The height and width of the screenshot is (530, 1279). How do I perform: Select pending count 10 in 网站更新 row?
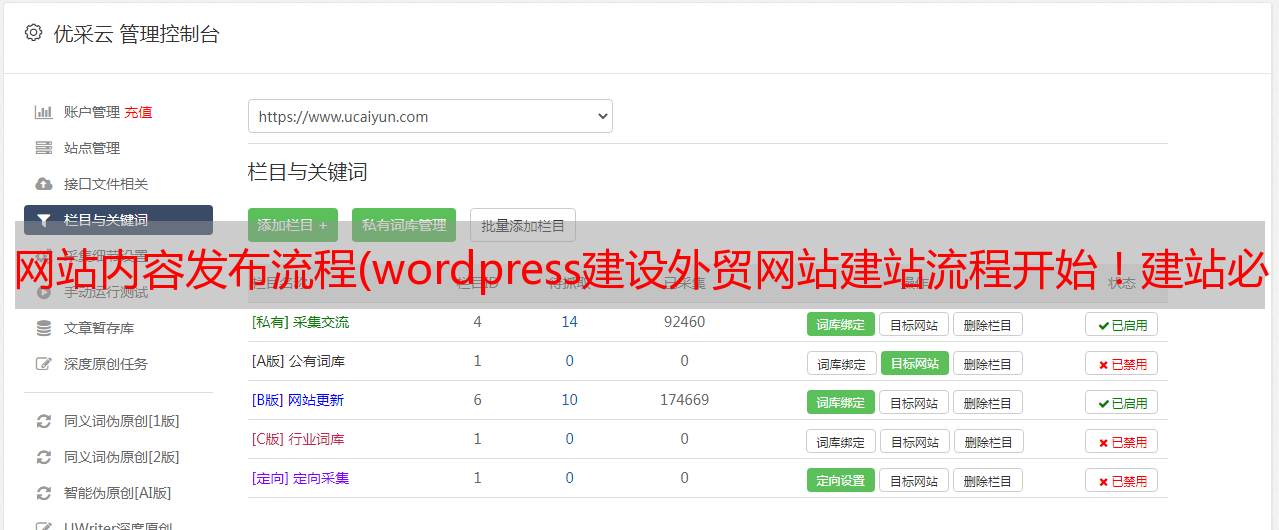pyautogui.click(x=570, y=400)
